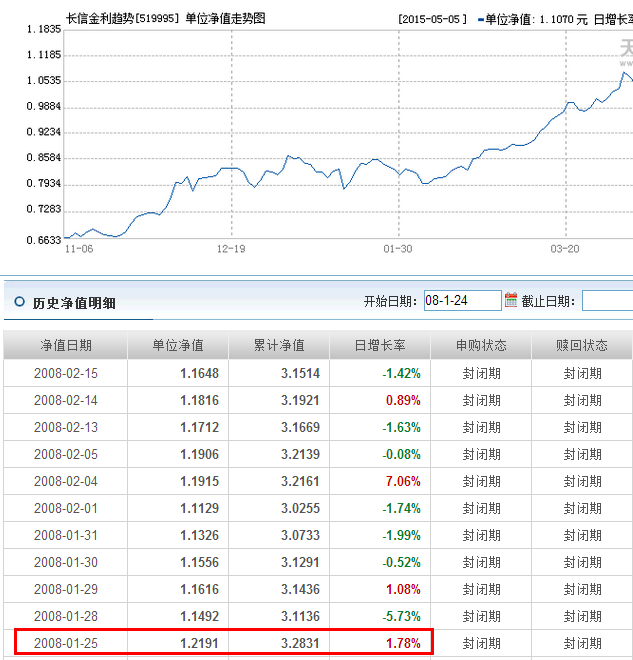This screenshot has width=633, height=660.
Task: Click the chart title 长信金利趋势[519995]
Action: point(123,19)
